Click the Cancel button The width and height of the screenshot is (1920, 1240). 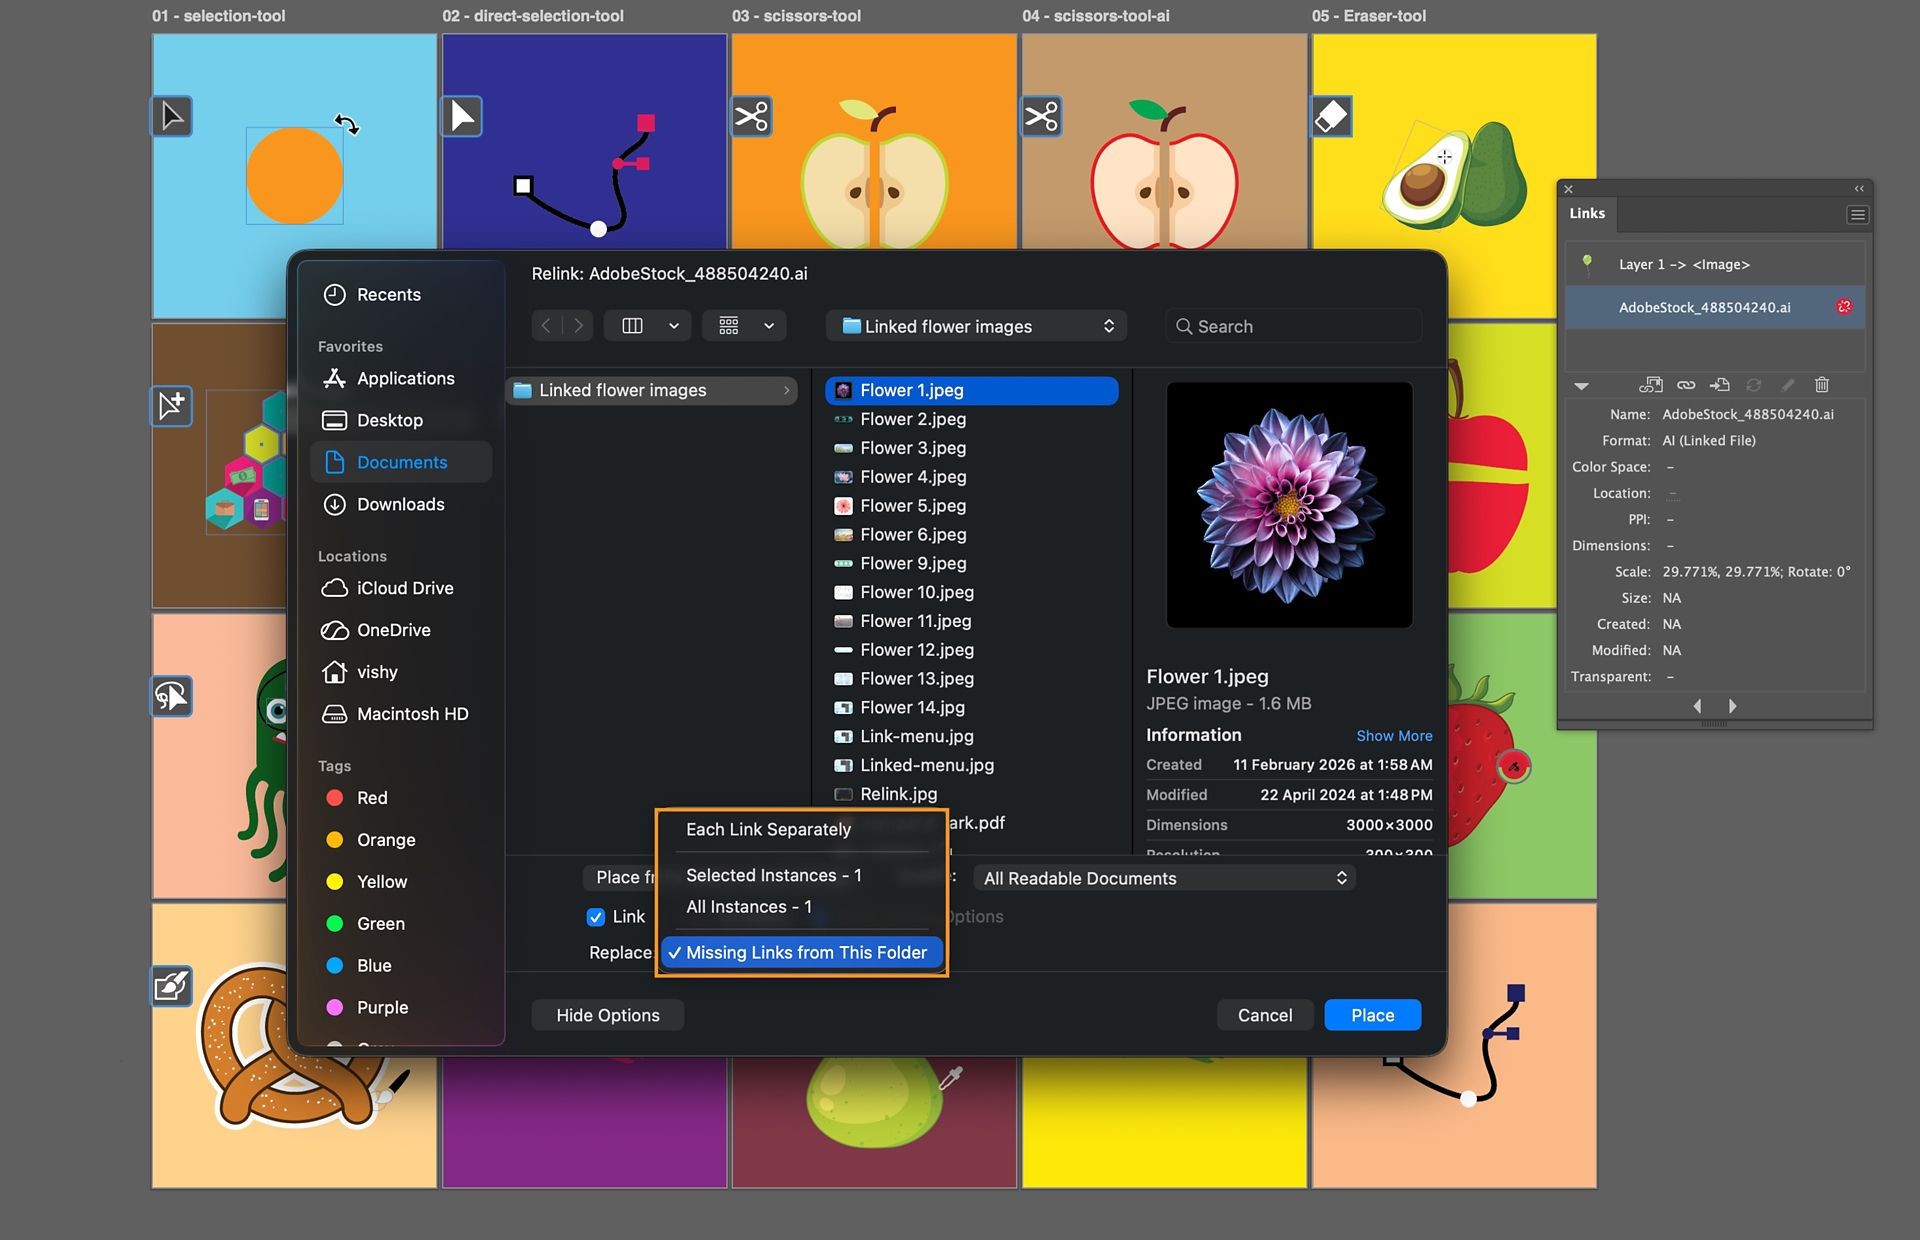[x=1265, y=1015]
